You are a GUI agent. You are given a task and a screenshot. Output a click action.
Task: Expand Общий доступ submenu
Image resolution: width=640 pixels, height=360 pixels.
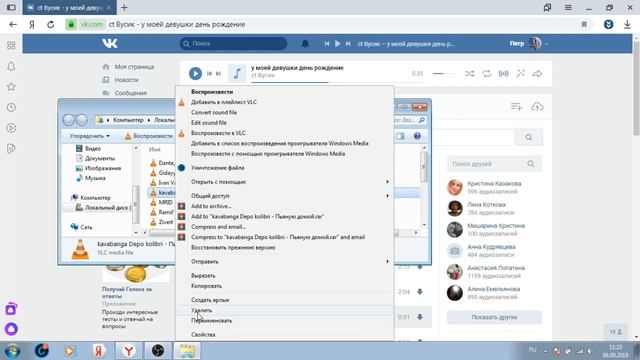pos(285,196)
